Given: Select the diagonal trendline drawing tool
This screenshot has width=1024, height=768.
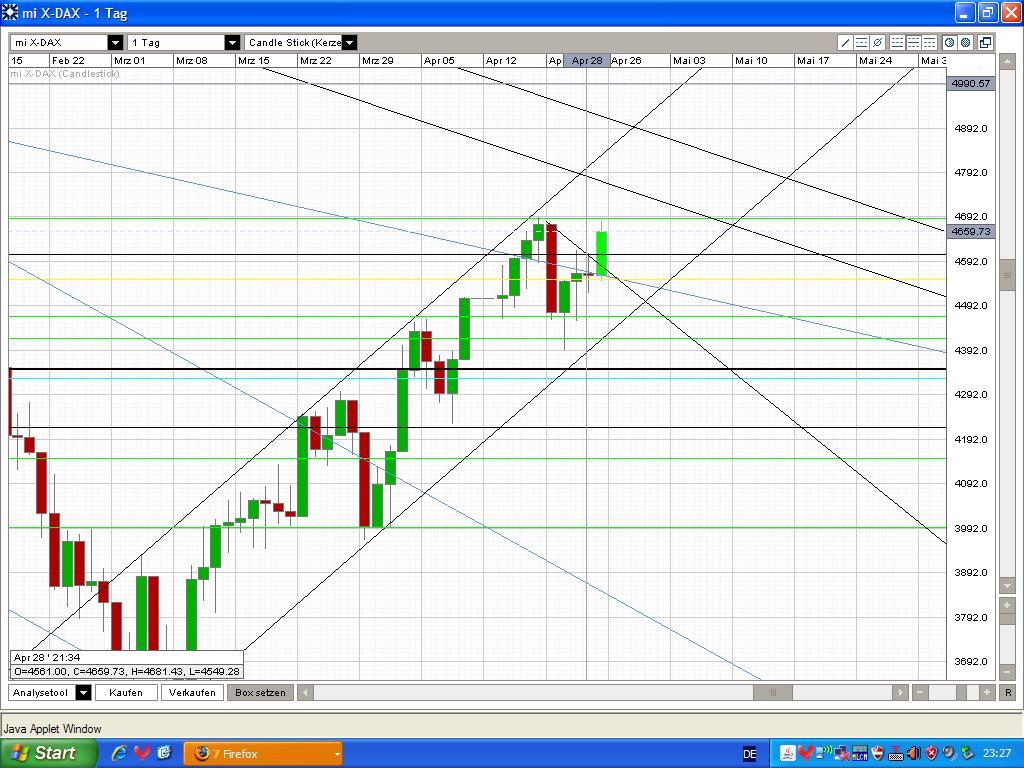Looking at the screenshot, I should click(x=844, y=42).
